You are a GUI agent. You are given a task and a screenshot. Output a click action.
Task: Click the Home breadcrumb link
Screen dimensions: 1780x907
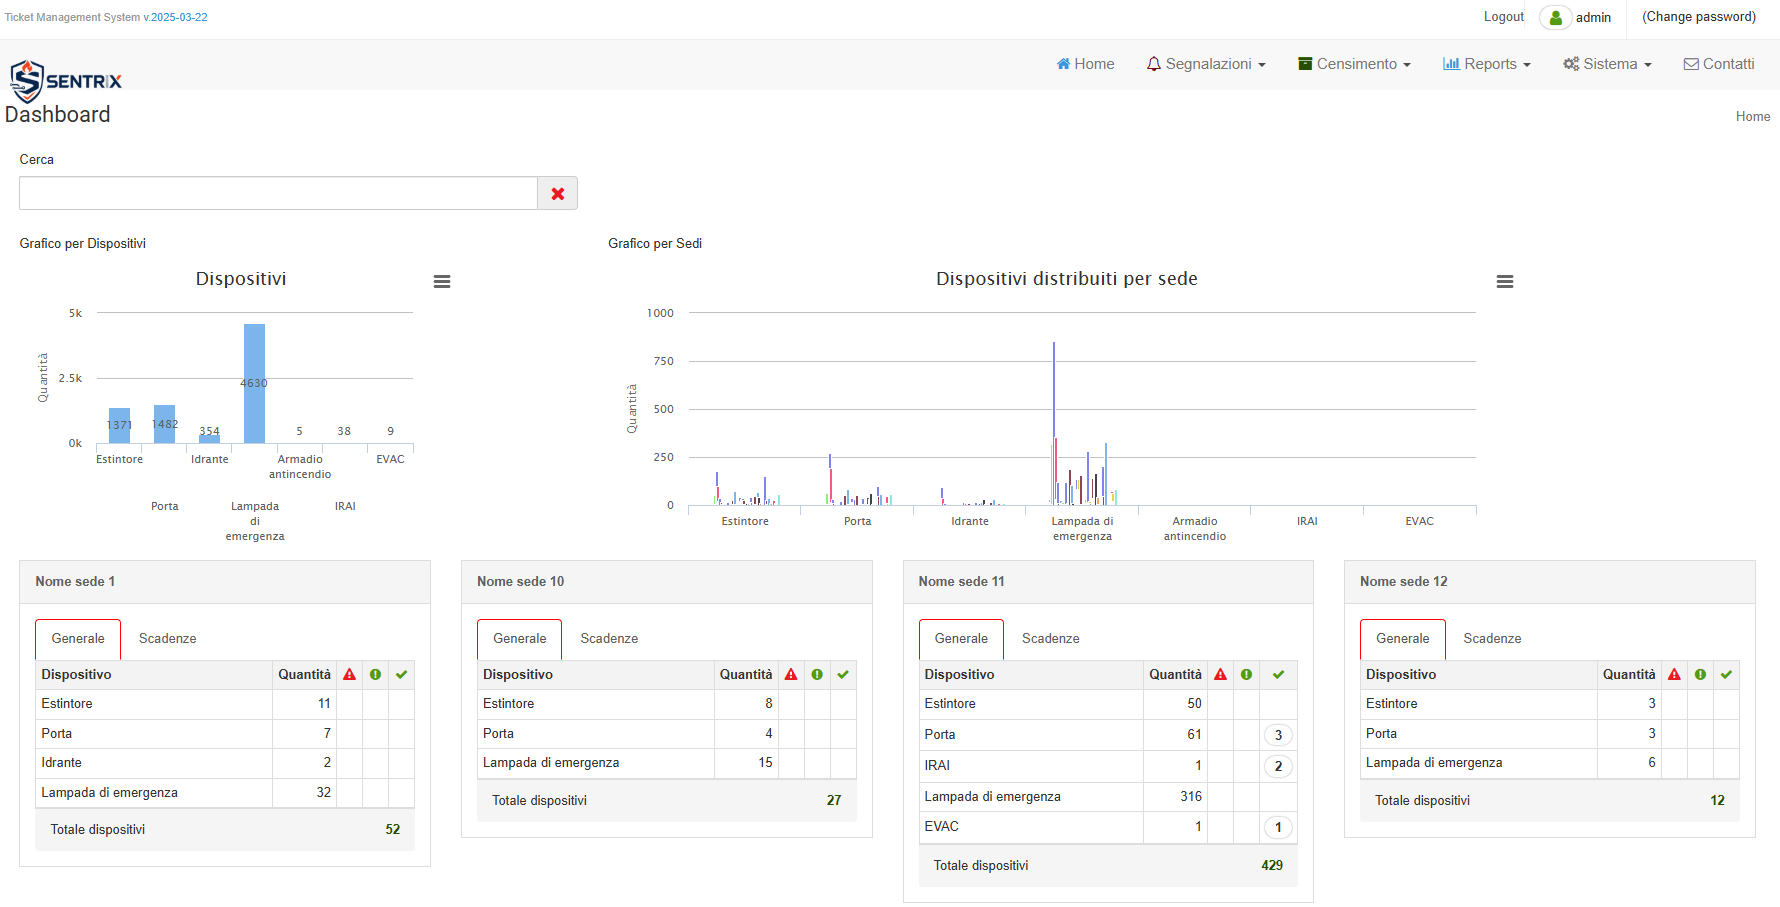1753,117
